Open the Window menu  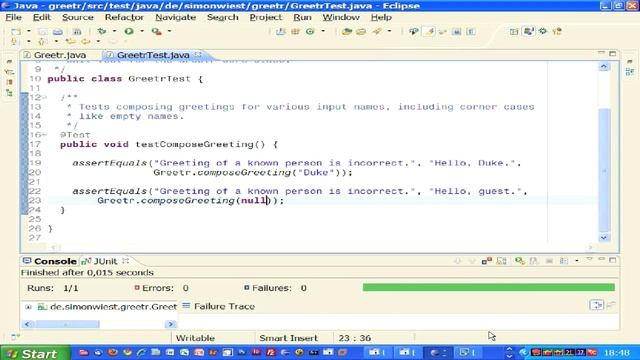[341, 18]
